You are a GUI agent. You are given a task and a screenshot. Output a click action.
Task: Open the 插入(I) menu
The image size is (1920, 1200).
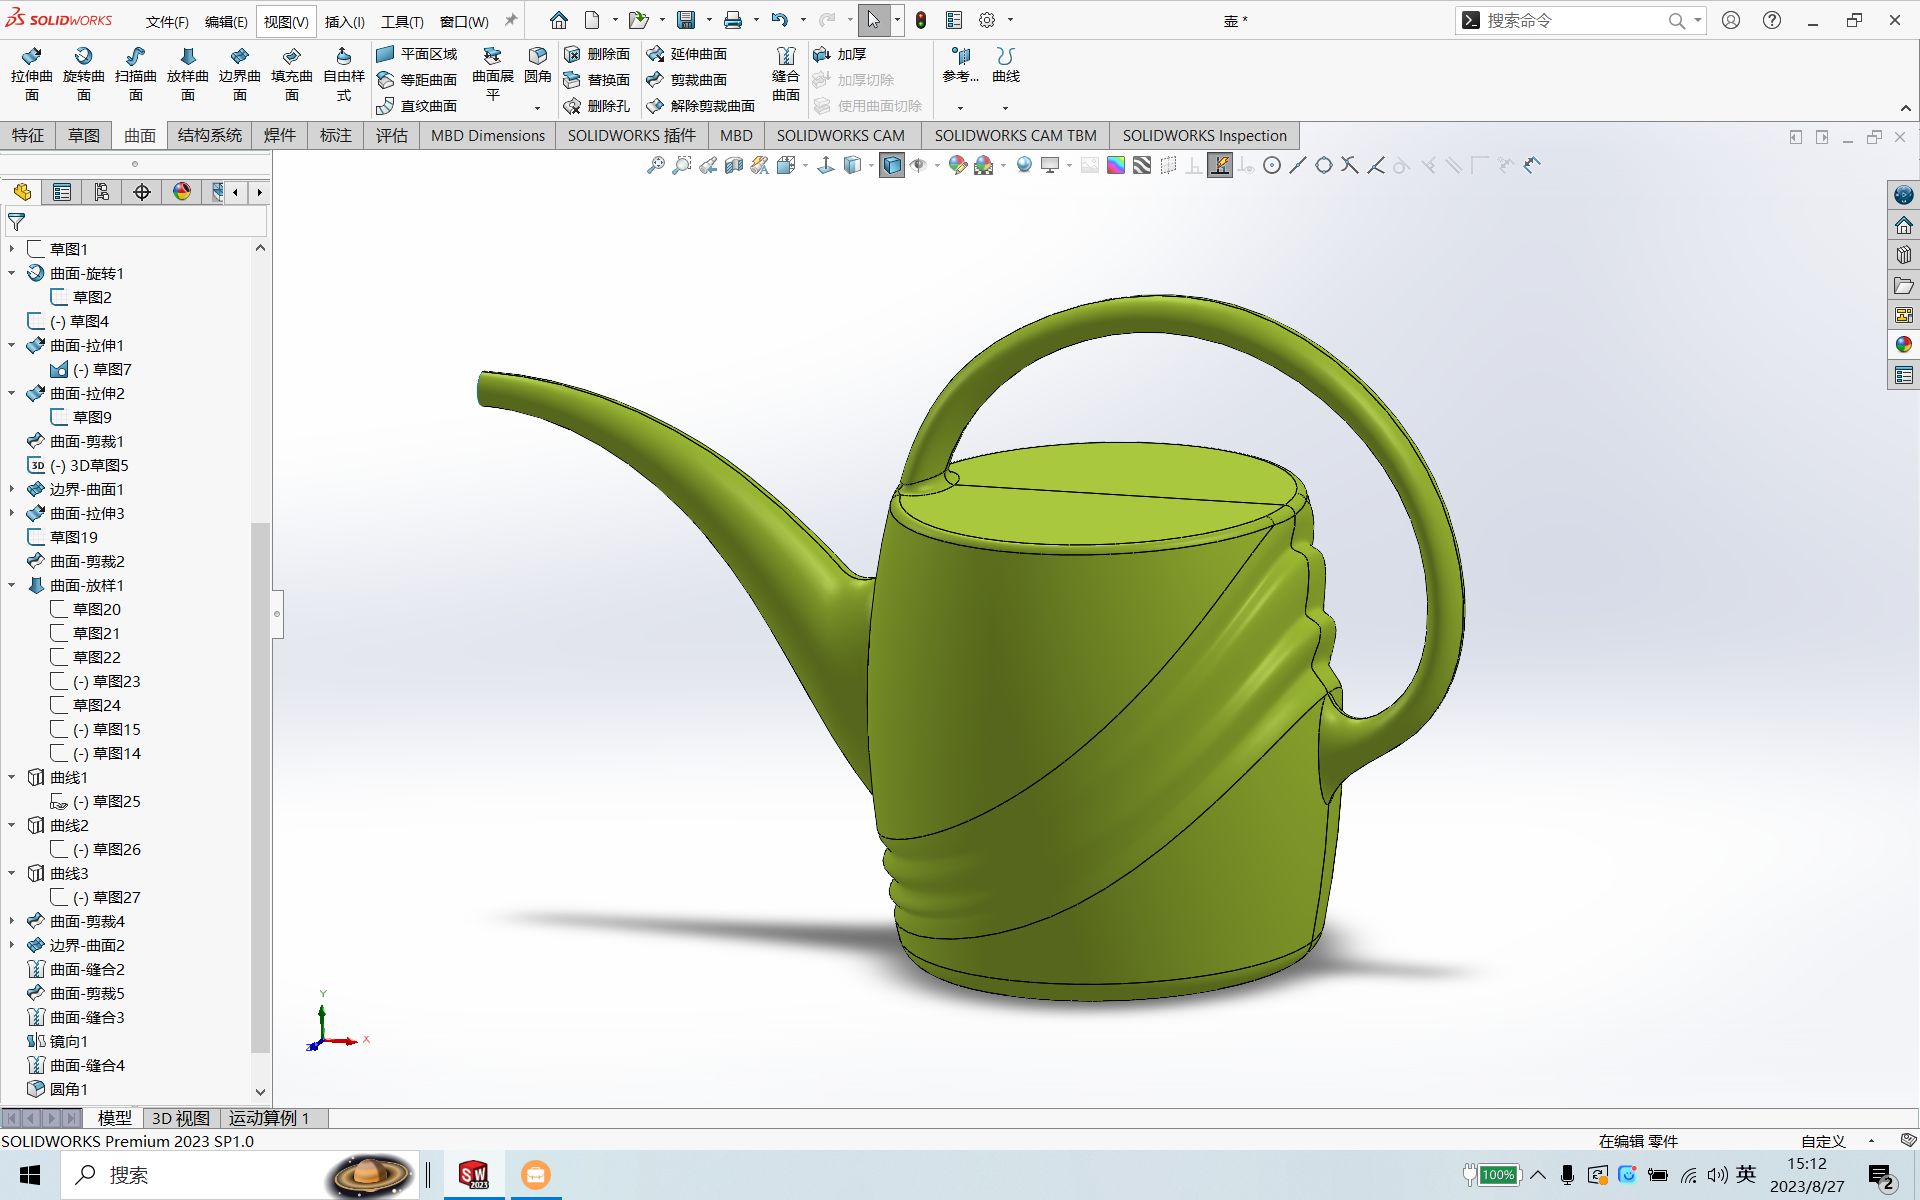344,22
